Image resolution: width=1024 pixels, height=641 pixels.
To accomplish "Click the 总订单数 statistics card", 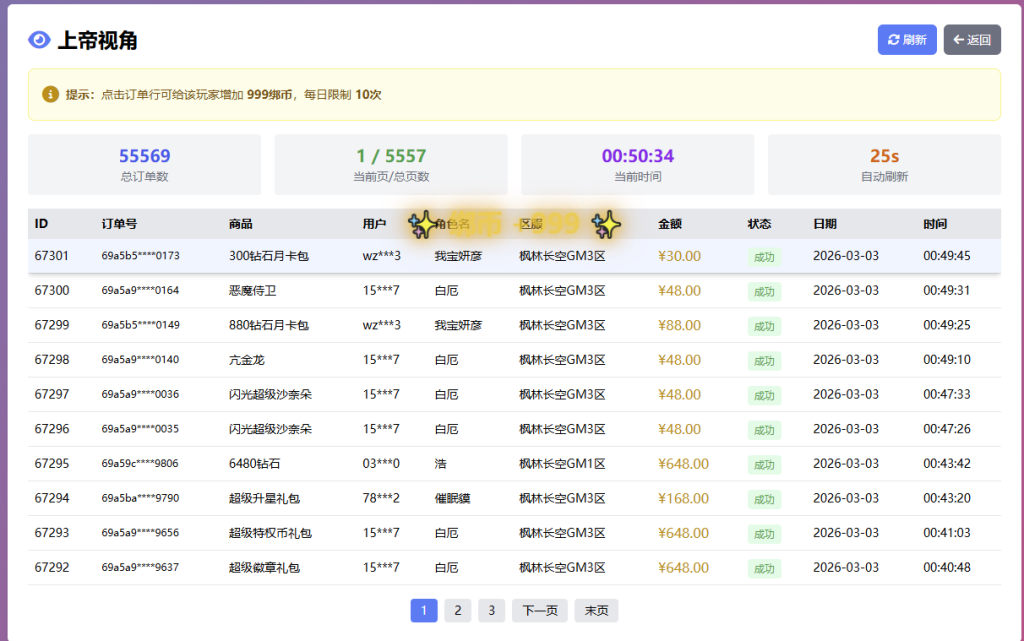I will [x=144, y=165].
